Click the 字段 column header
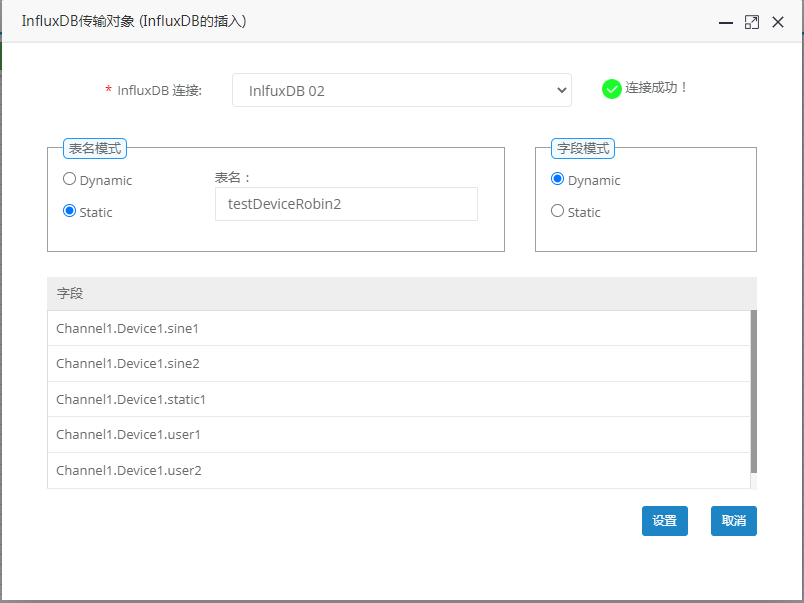The image size is (804, 603). (402, 293)
